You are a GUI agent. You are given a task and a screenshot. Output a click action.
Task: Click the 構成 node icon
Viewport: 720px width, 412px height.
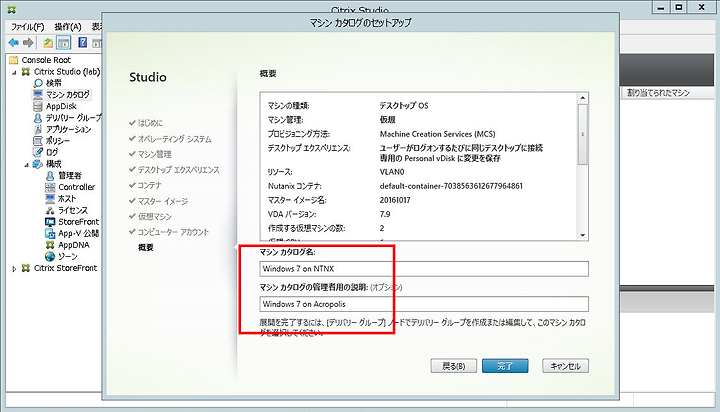pyautogui.click(x=38, y=164)
